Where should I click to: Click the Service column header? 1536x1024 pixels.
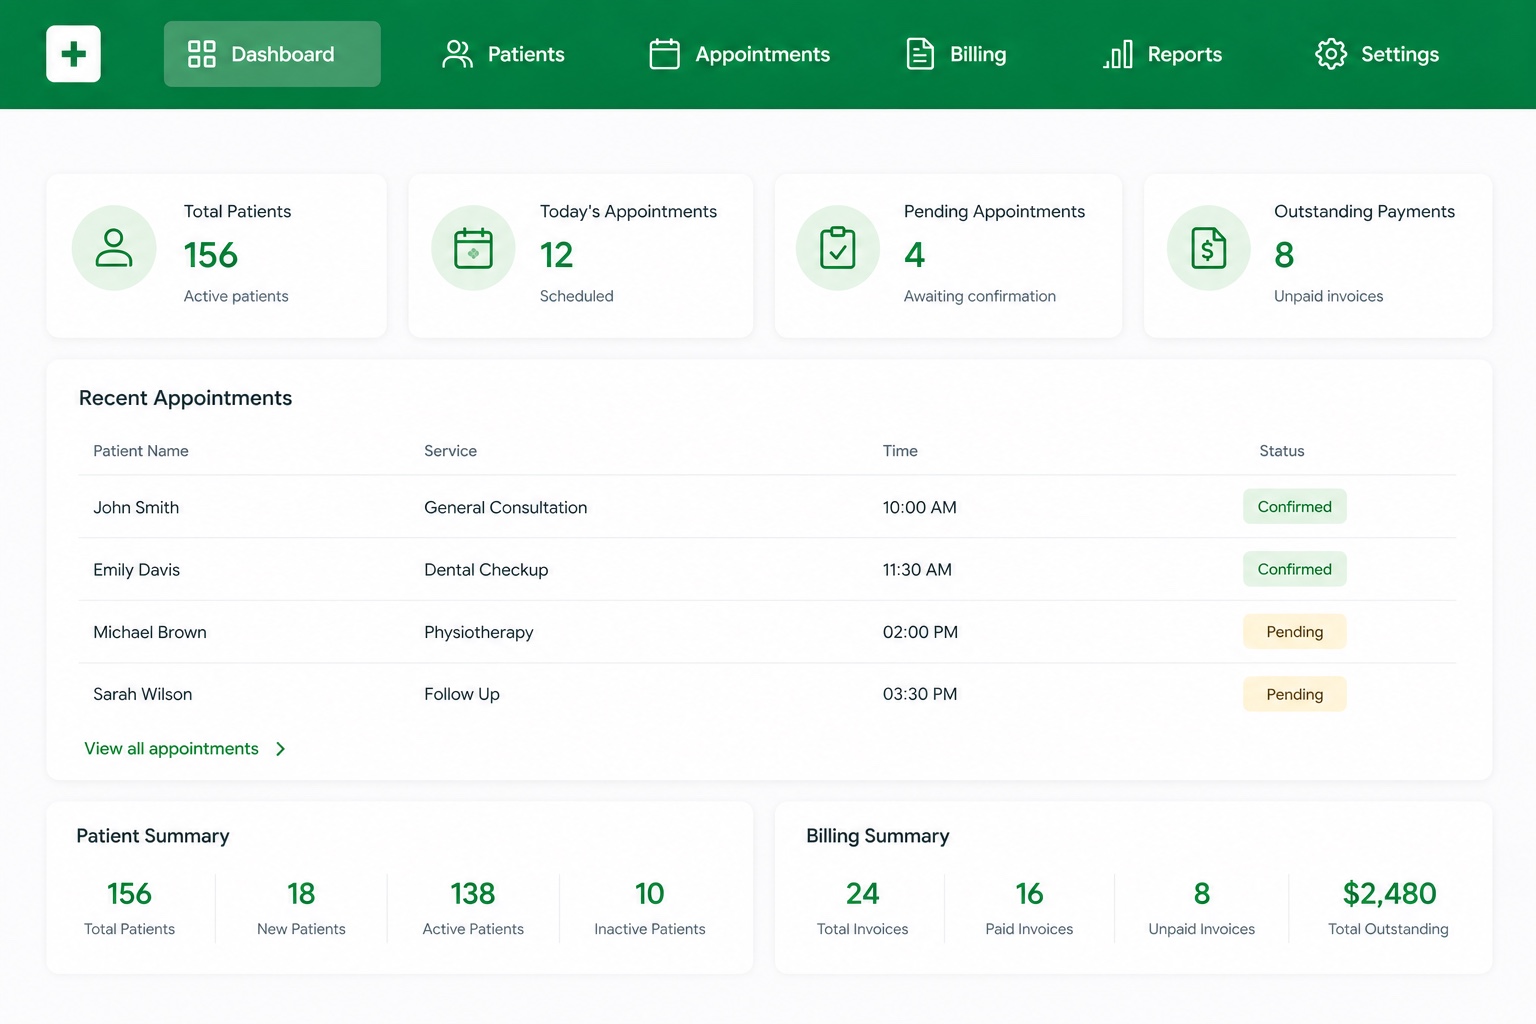[x=450, y=451]
